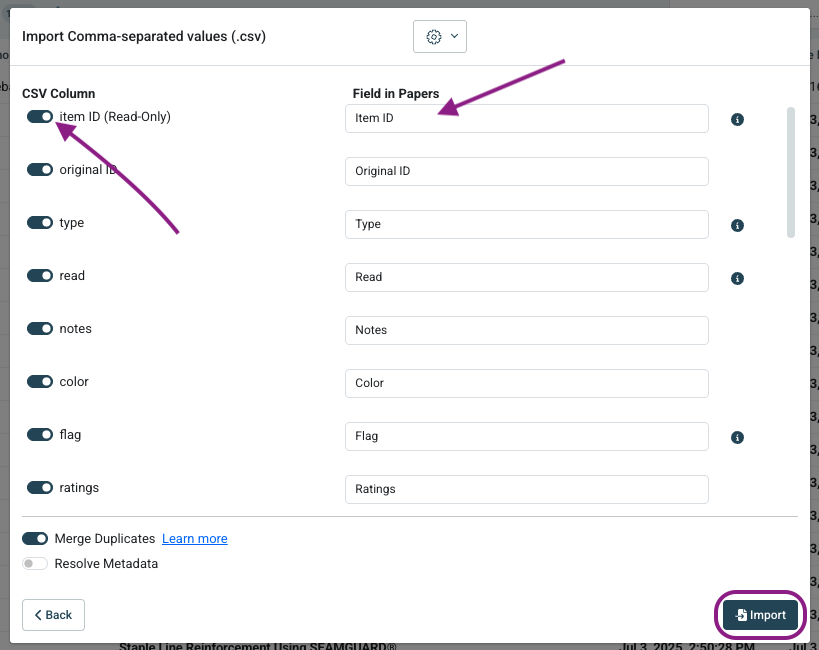Turn off the type column toggle
This screenshot has width=819, height=650.
(40, 223)
